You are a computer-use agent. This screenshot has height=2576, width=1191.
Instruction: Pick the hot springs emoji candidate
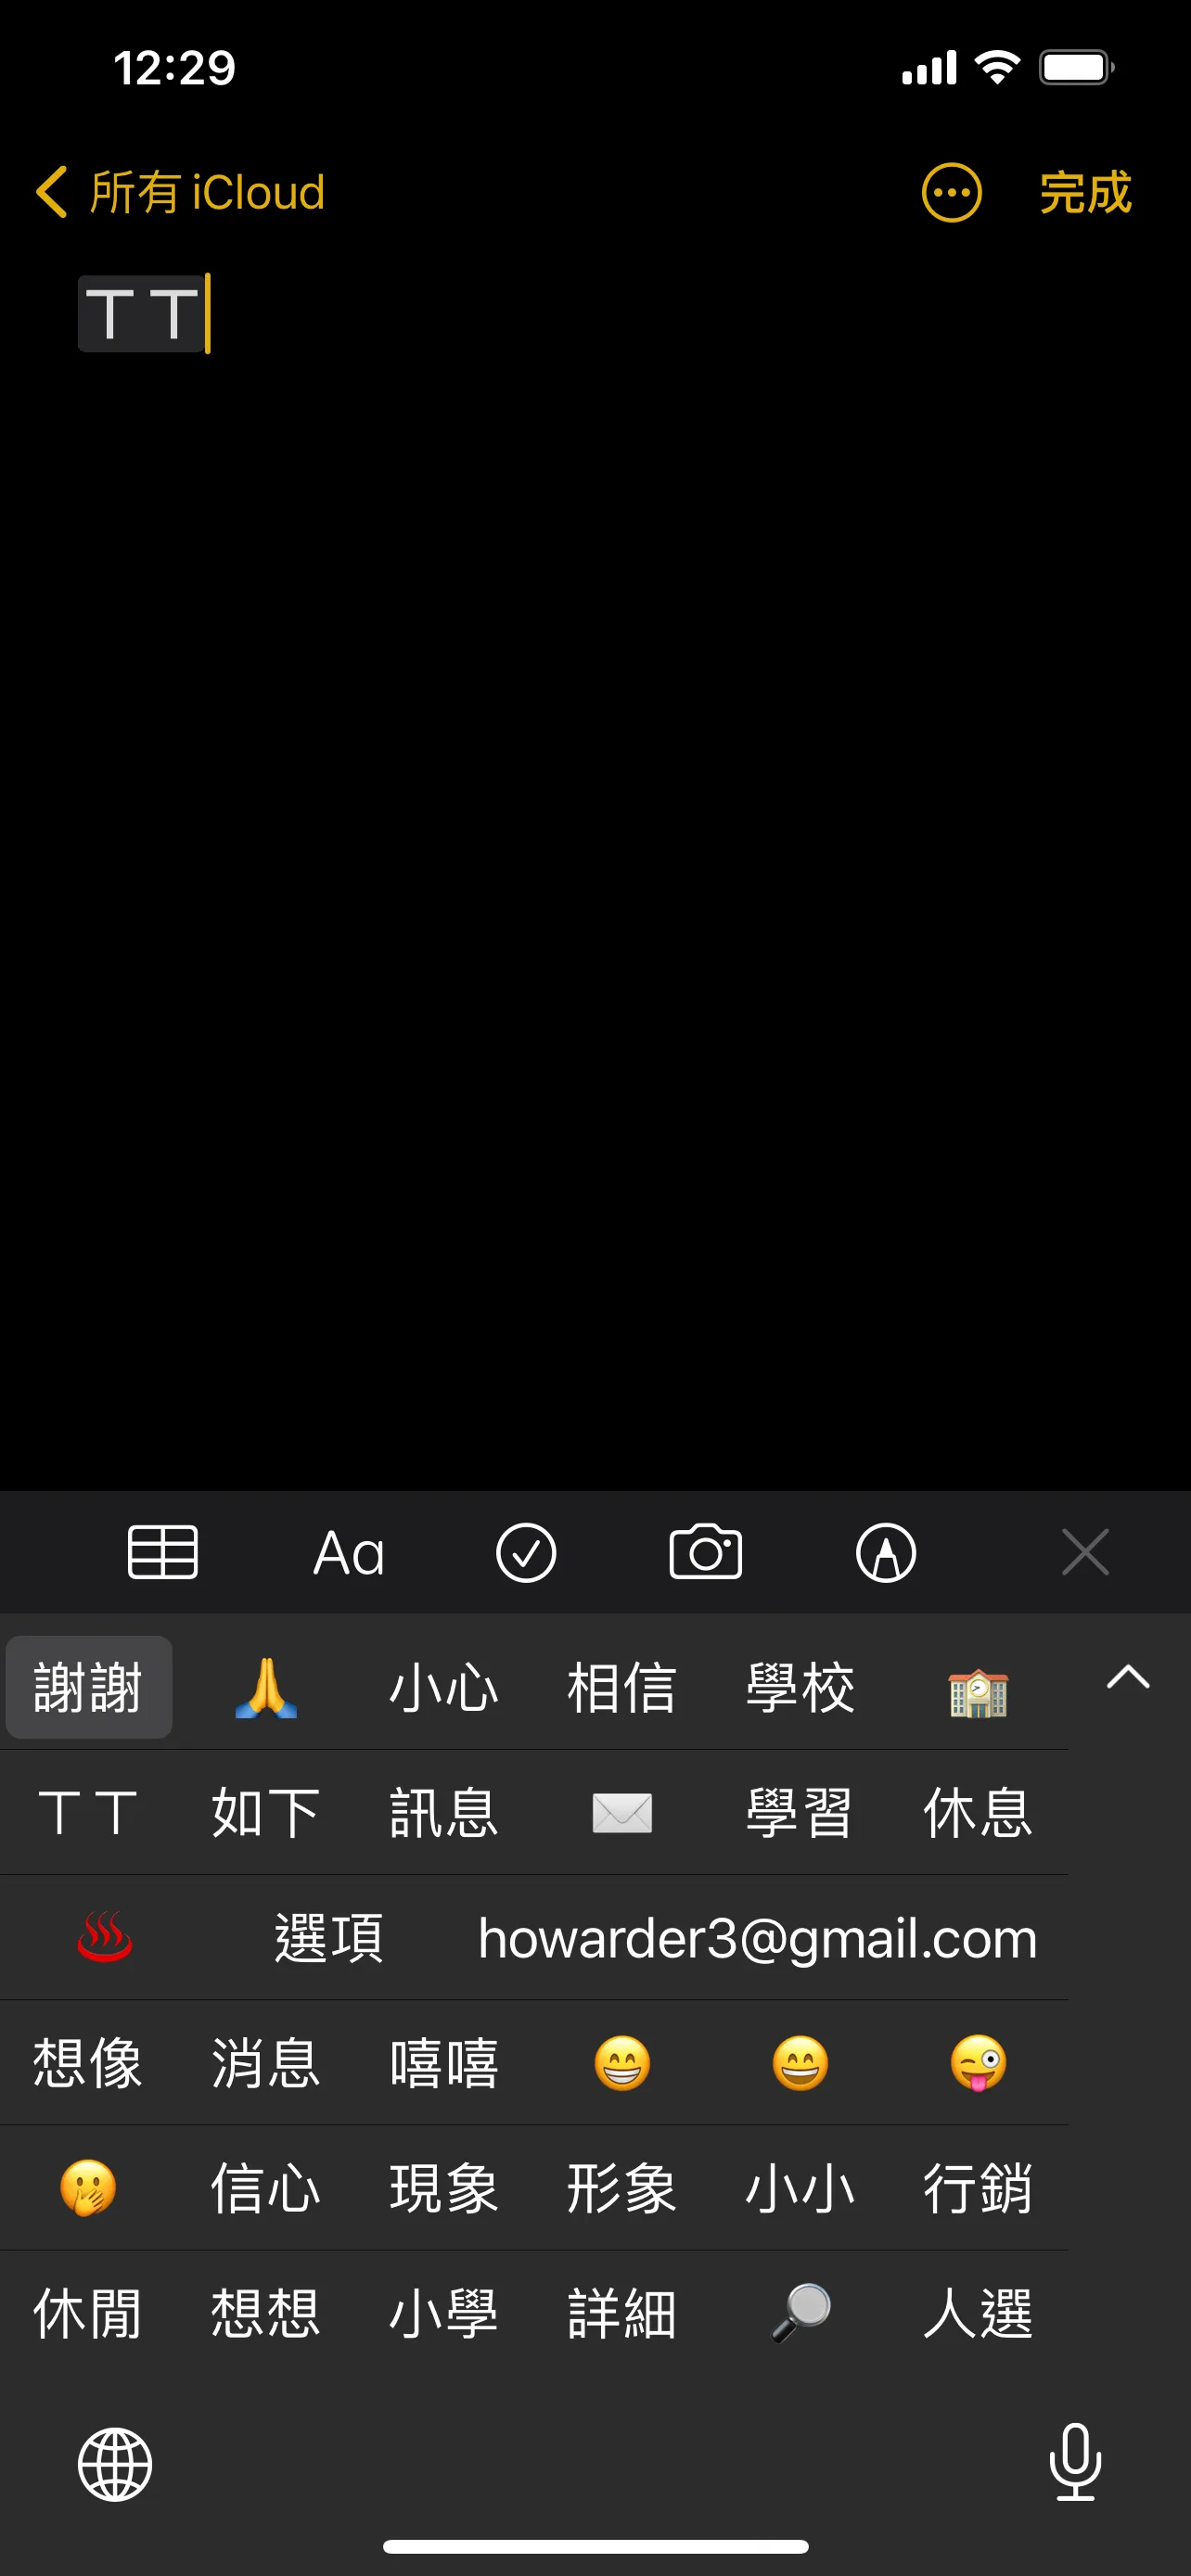click(104, 1937)
